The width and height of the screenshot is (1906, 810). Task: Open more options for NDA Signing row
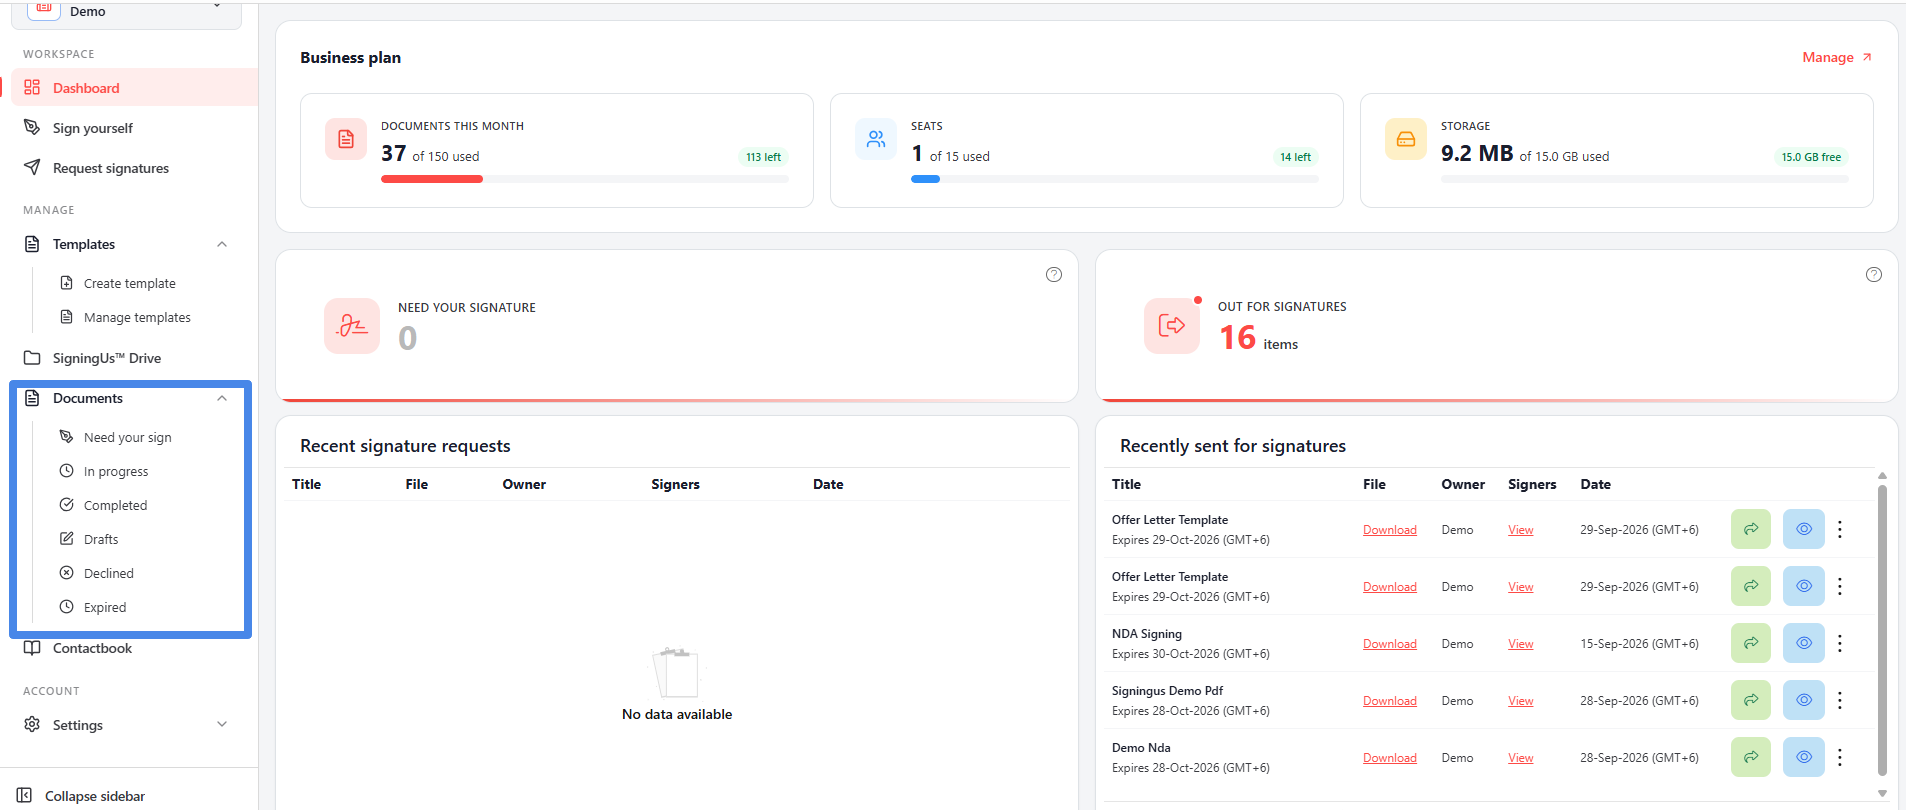tap(1840, 643)
